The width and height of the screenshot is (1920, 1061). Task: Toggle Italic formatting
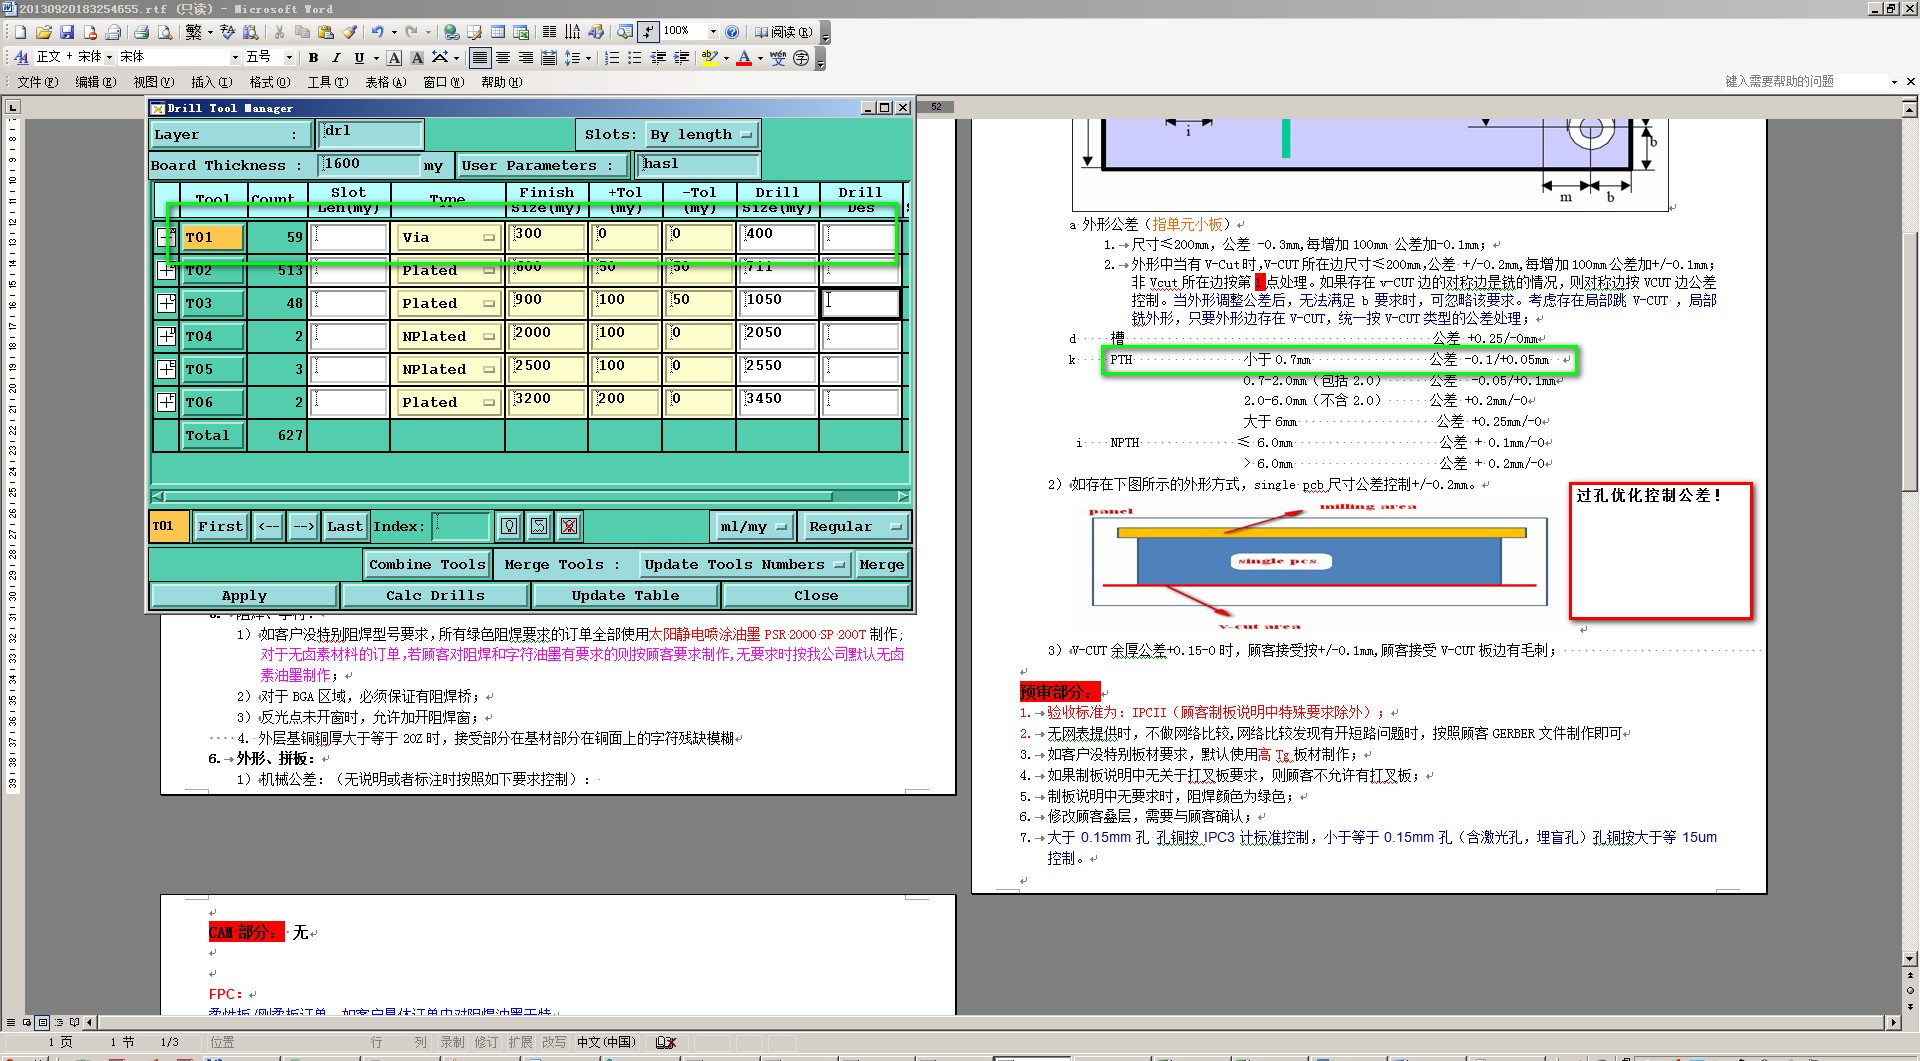coord(336,58)
